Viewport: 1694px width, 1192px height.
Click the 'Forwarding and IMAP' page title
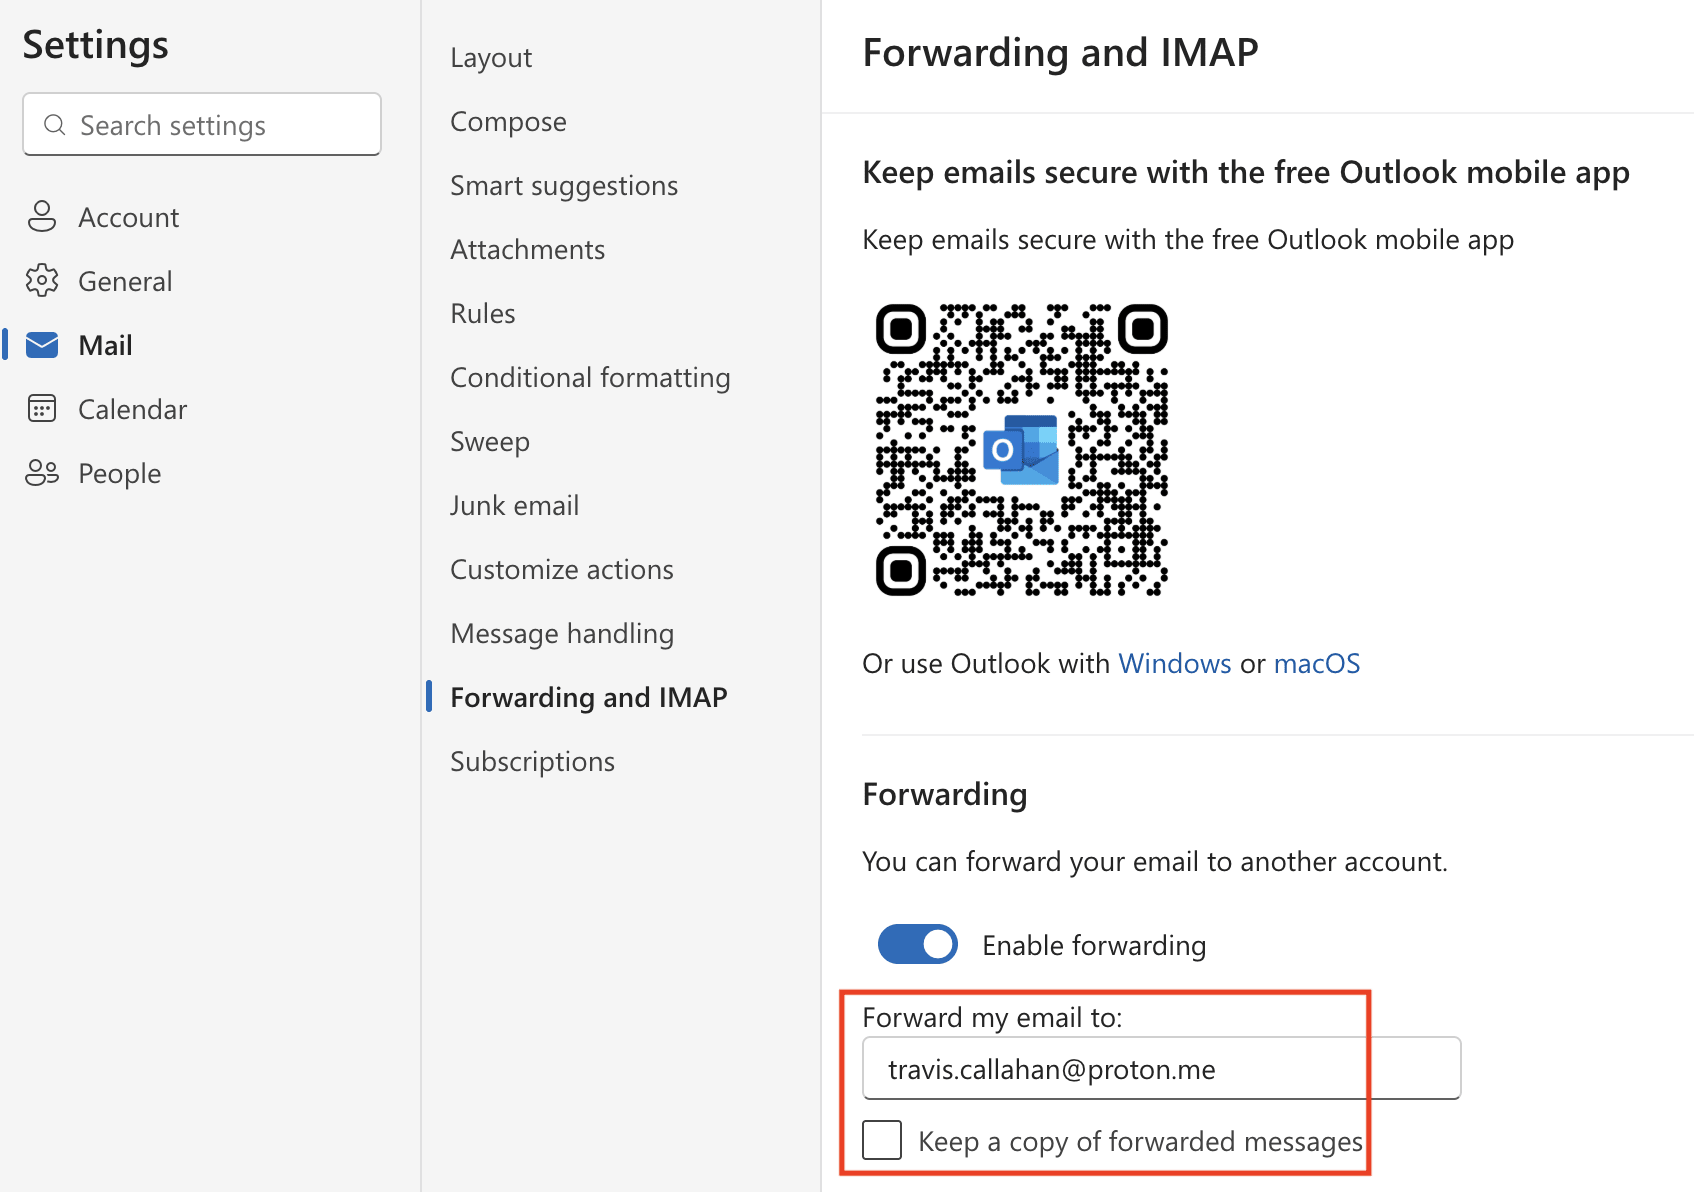coord(1060,52)
